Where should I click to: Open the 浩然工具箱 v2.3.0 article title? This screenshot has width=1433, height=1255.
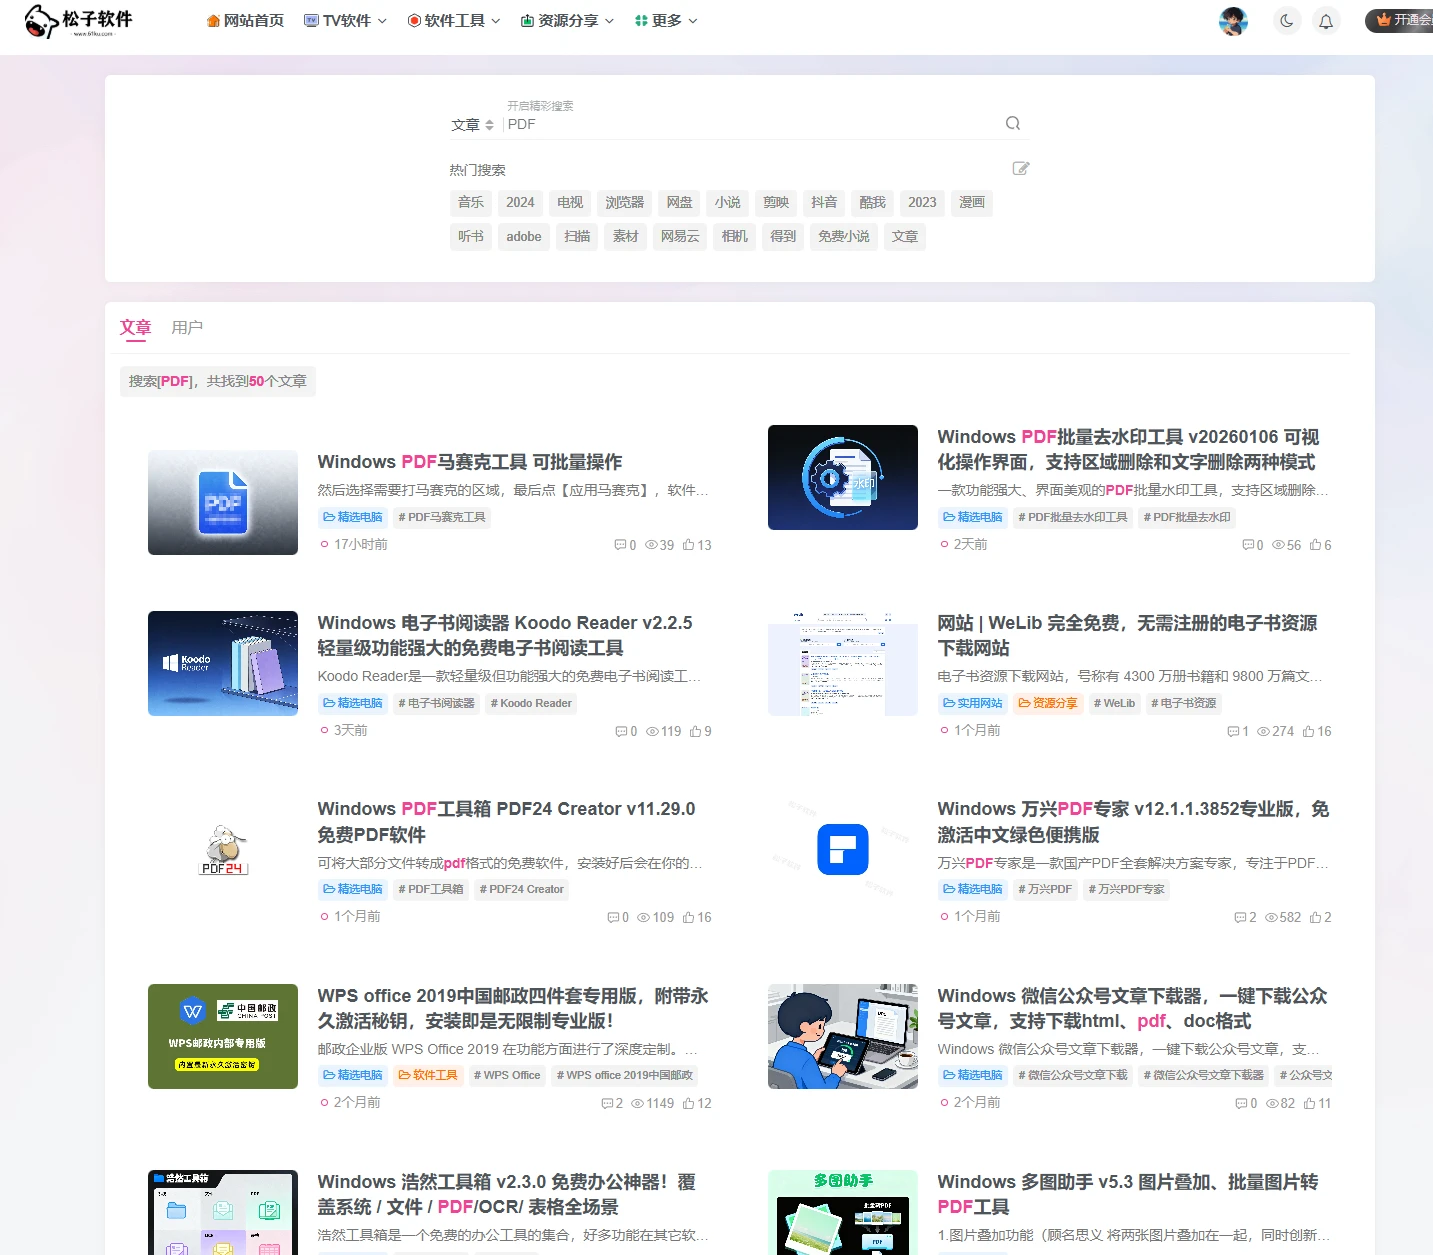coord(506,1194)
